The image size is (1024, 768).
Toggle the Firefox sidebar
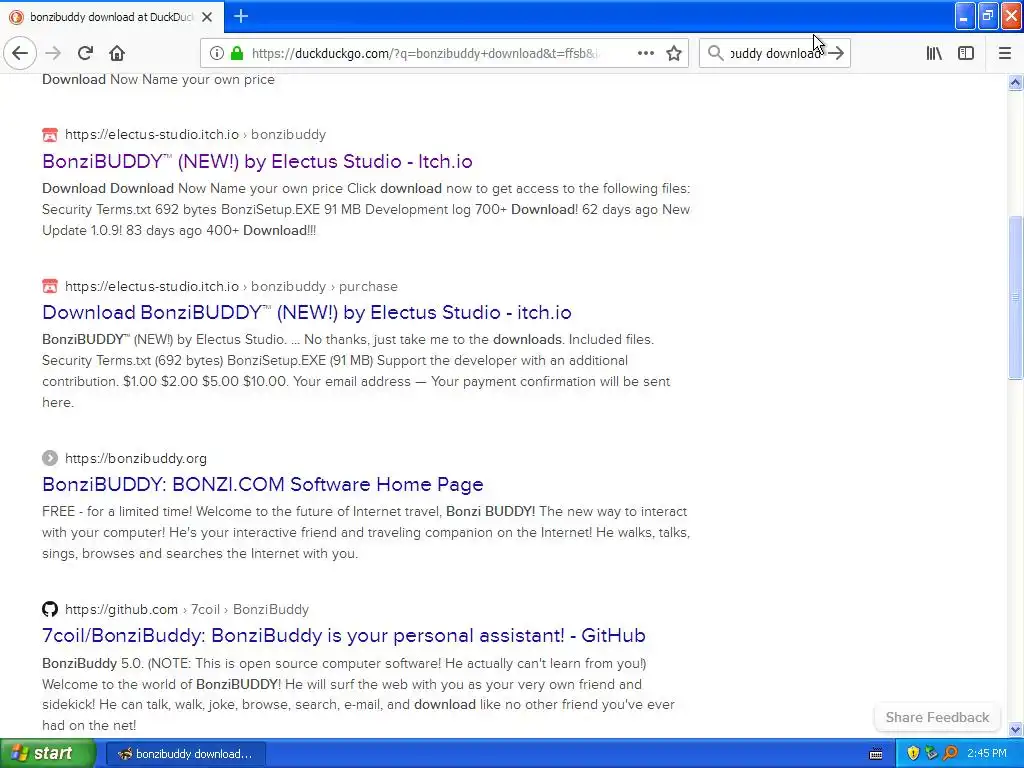click(966, 53)
